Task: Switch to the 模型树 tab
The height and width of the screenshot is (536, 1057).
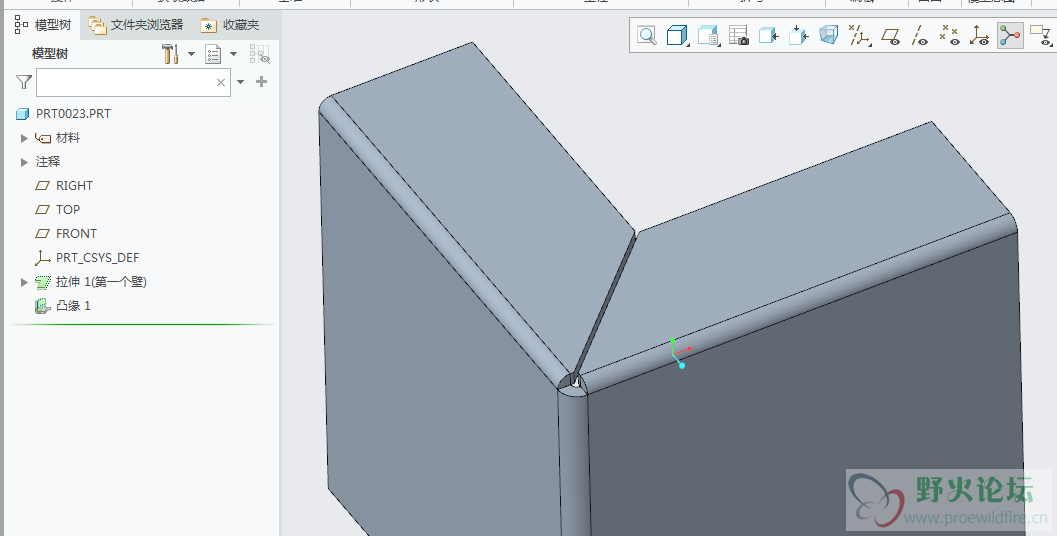Action: click(x=43, y=25)
